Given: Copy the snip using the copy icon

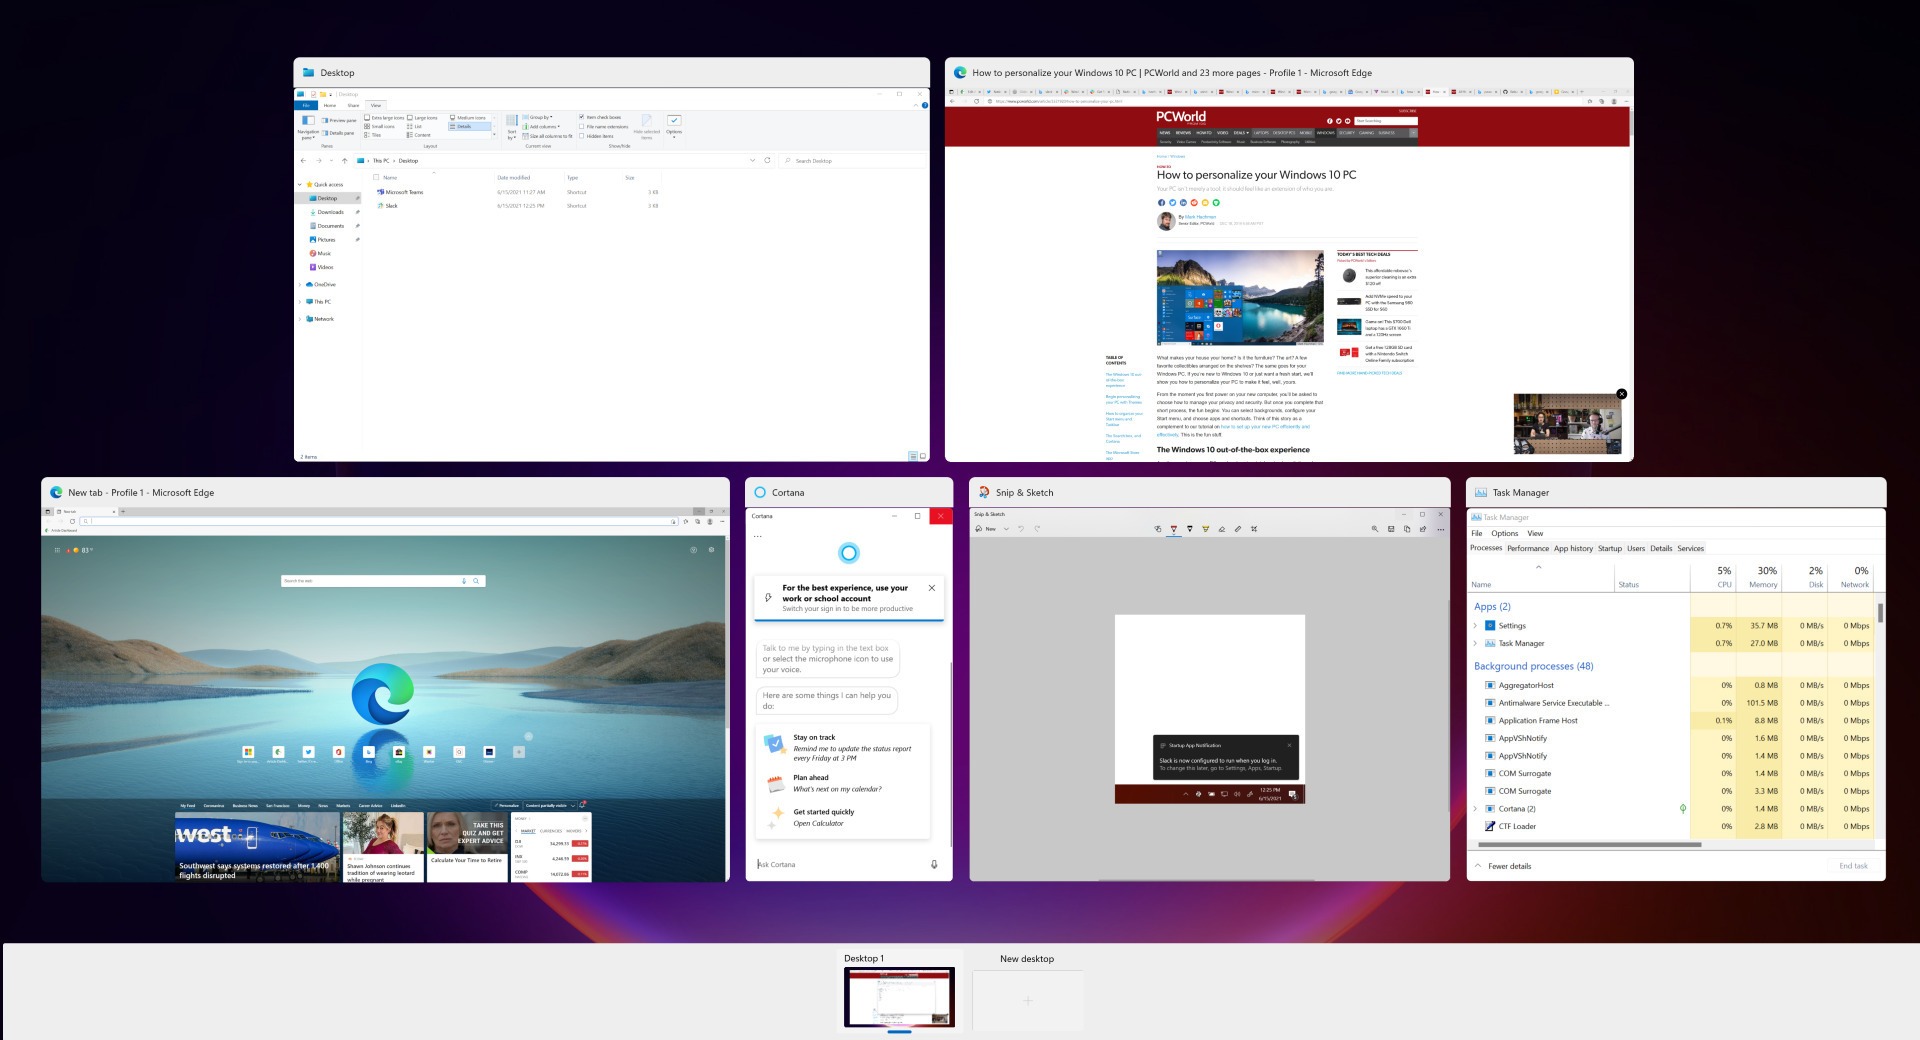Looking at the screenshot, I should (x=1408, y=529).
